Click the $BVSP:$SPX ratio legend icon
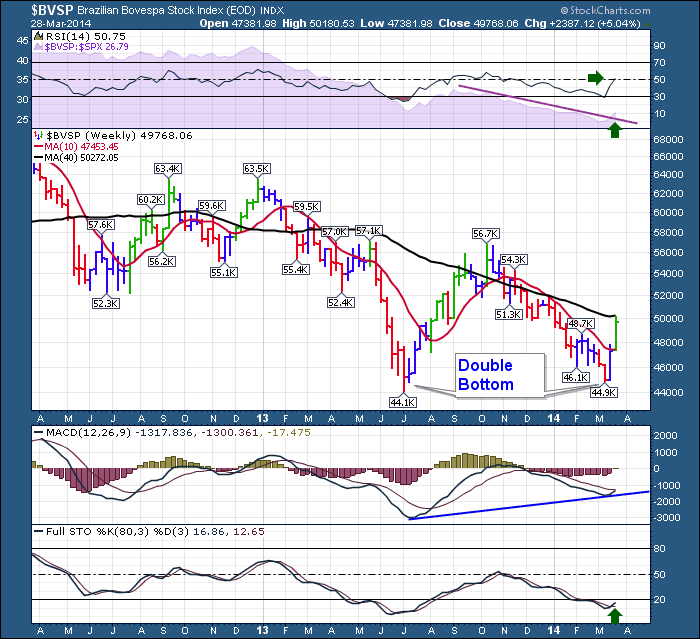 click(x=39, y=46)
